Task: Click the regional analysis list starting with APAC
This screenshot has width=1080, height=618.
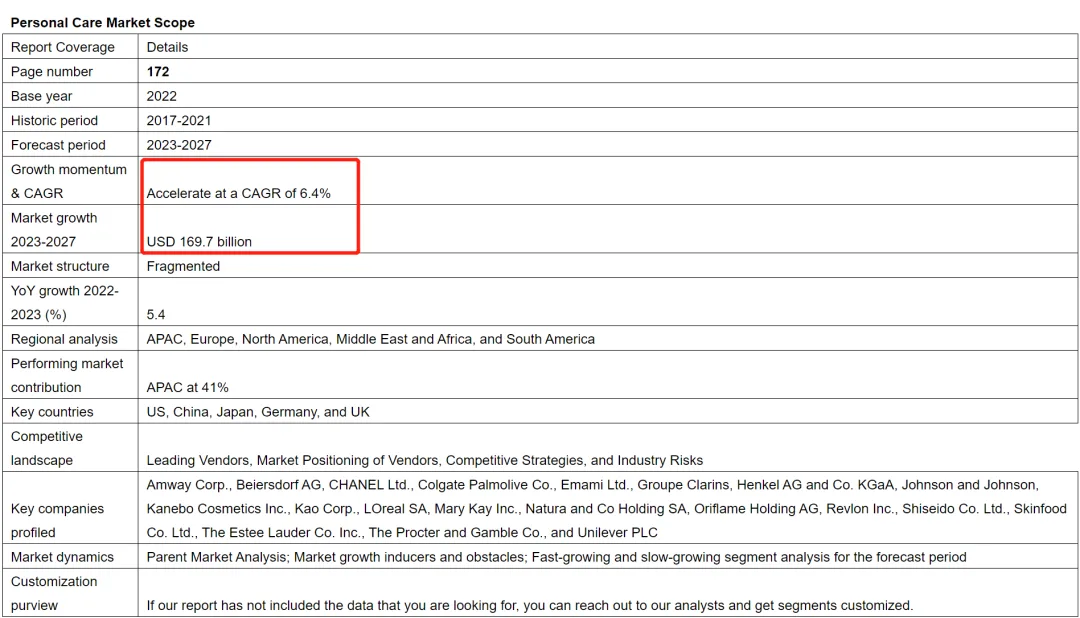Action: (370, 339)
